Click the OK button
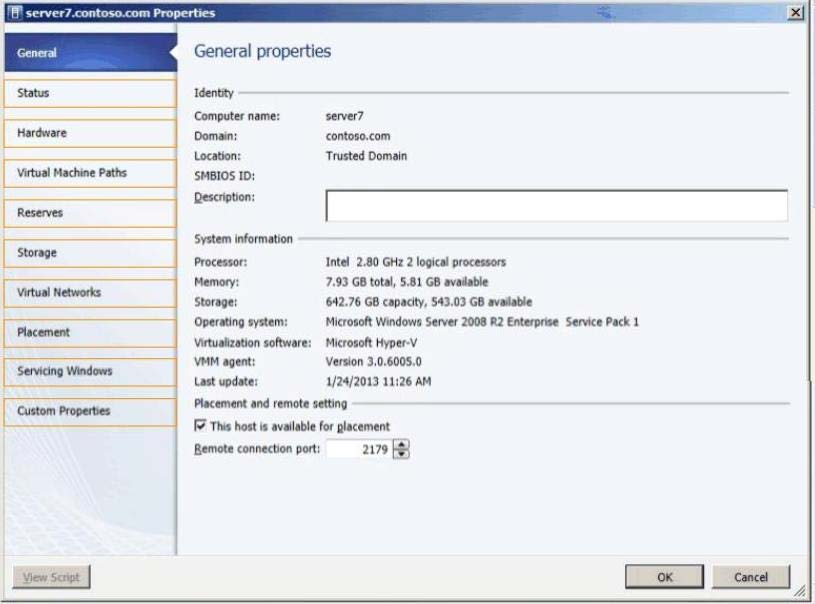Screen dimensions: 815x604 coord(664,577)
